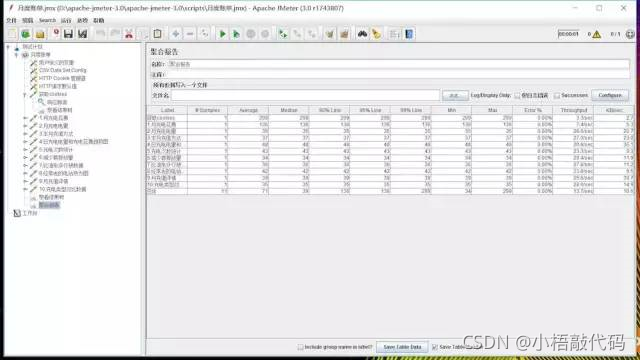Click the Remote Start All icon
The height and width of the screenshot is (360, 640).
click(x=283, y=34)
